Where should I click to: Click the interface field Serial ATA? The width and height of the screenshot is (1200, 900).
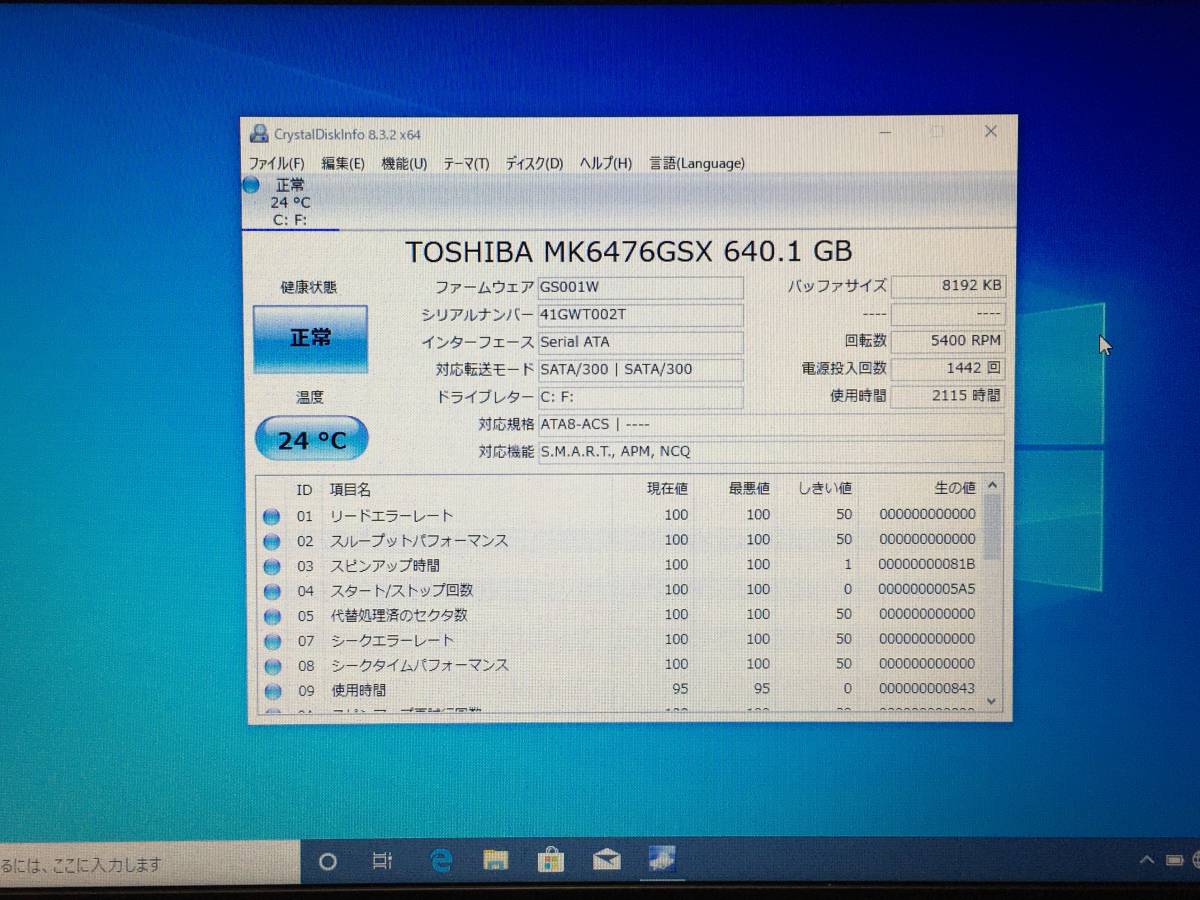(640, 342)
